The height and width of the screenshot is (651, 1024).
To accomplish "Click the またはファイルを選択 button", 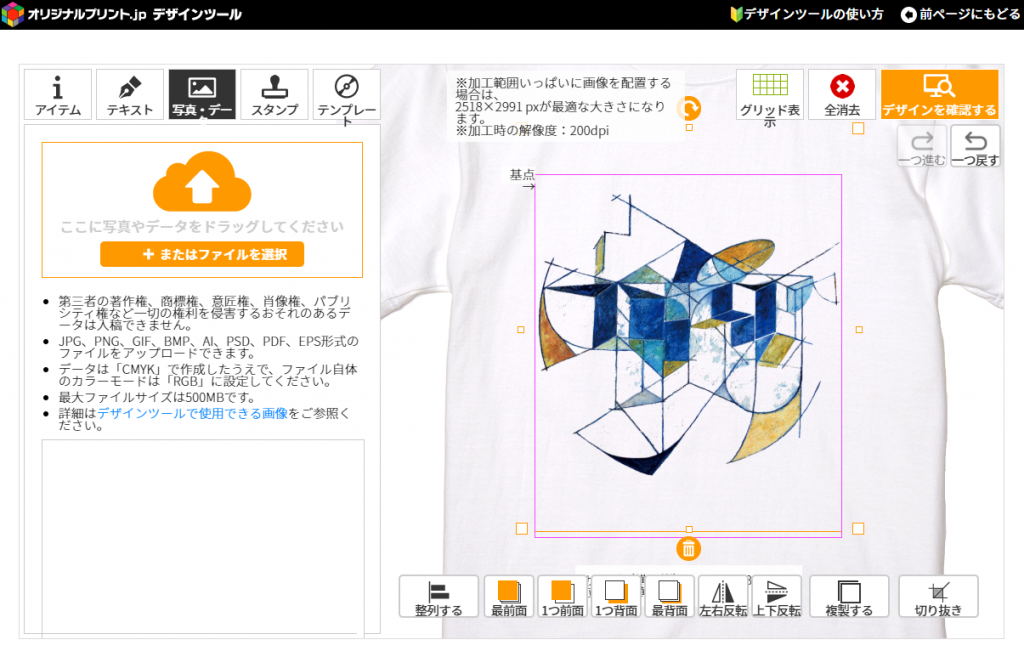I will 202,254.
